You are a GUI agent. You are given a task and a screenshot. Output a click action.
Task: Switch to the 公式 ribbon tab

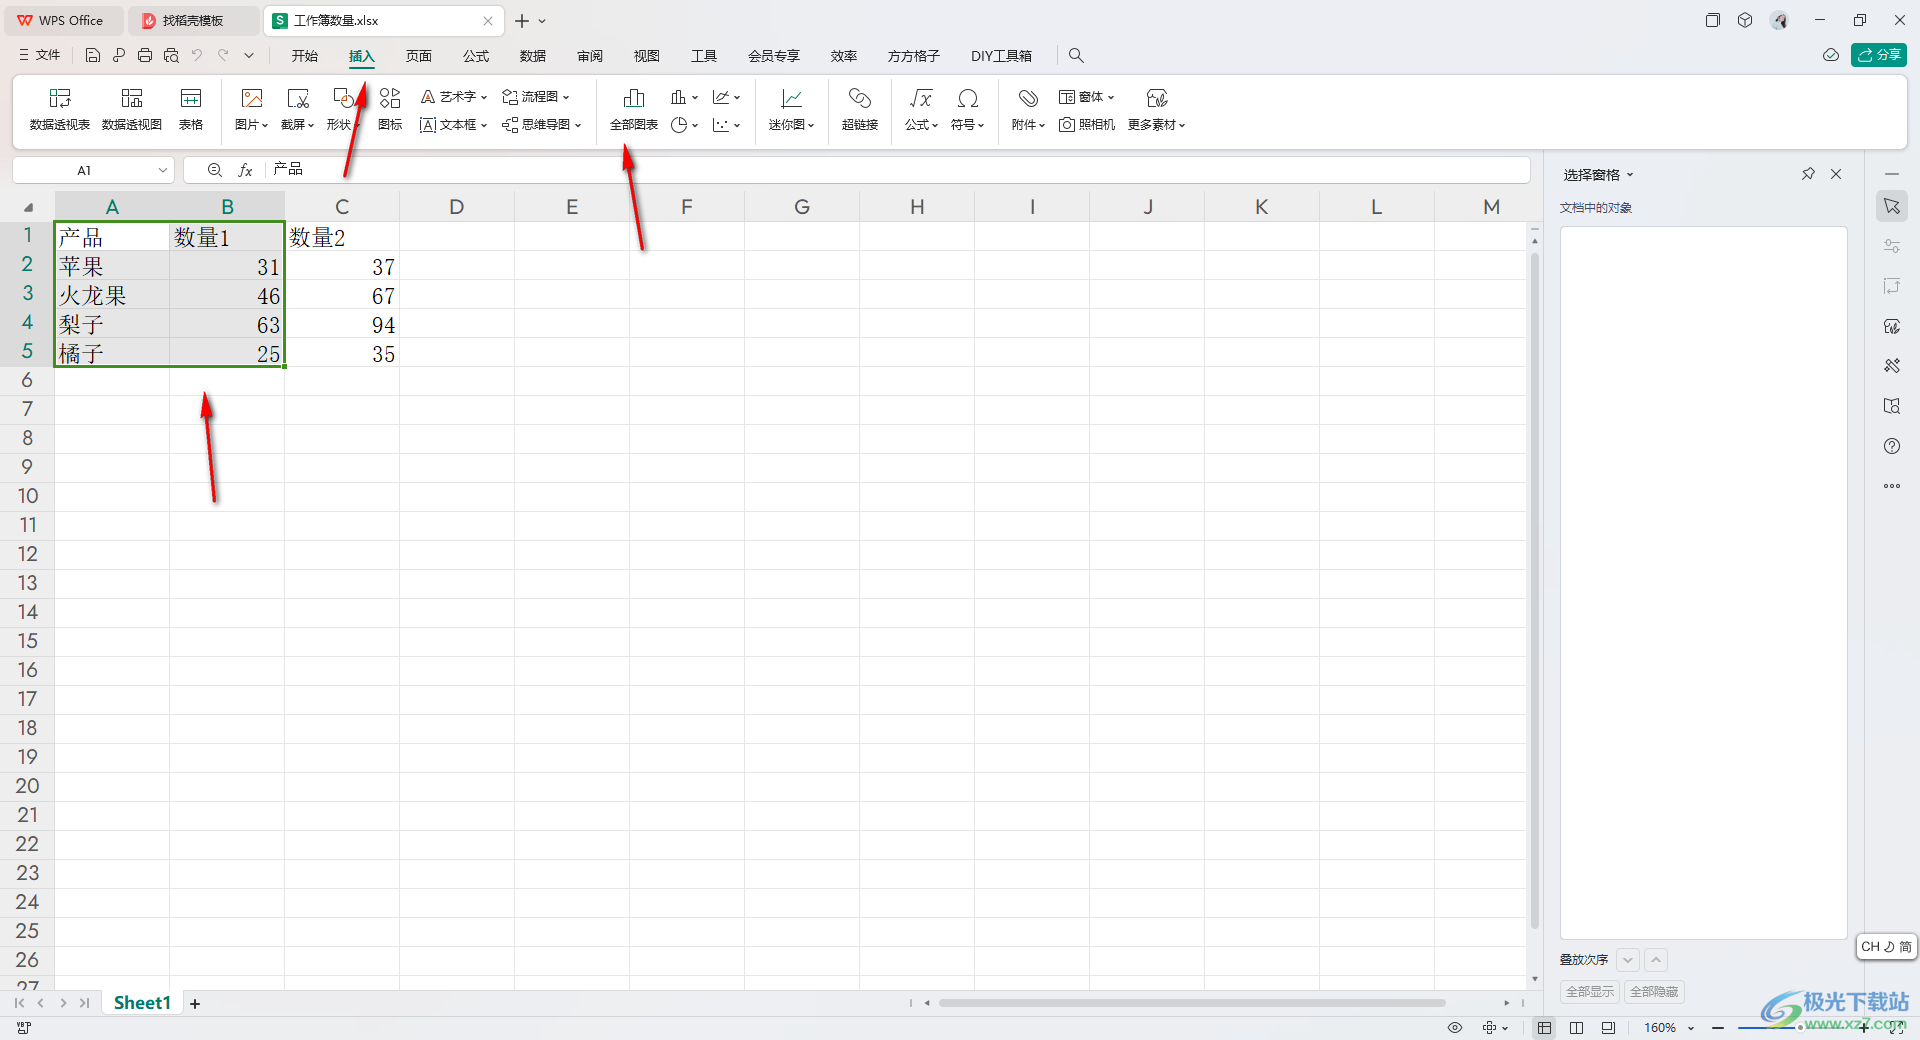(x=476, y=56)
